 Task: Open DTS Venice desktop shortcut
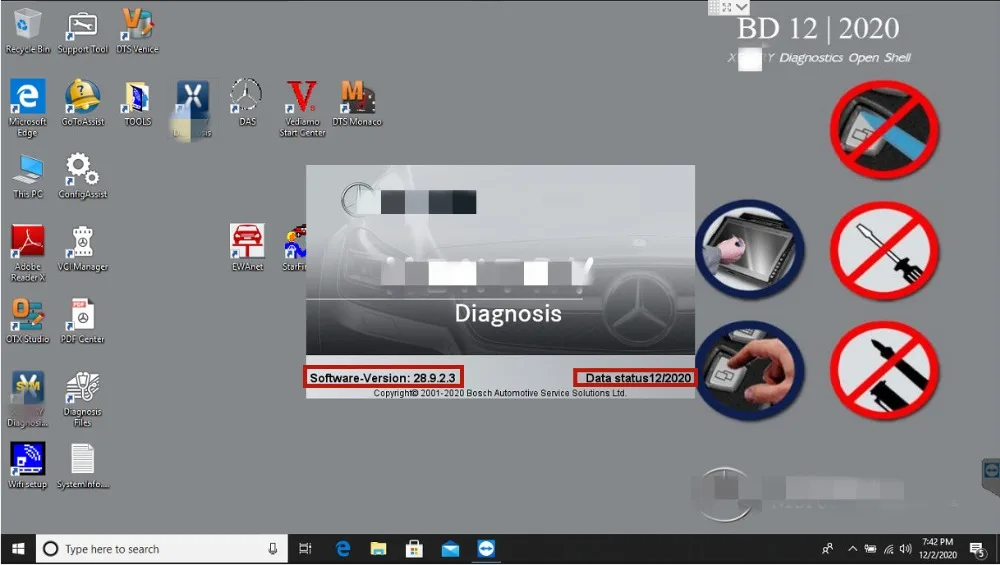click(137, 31)
